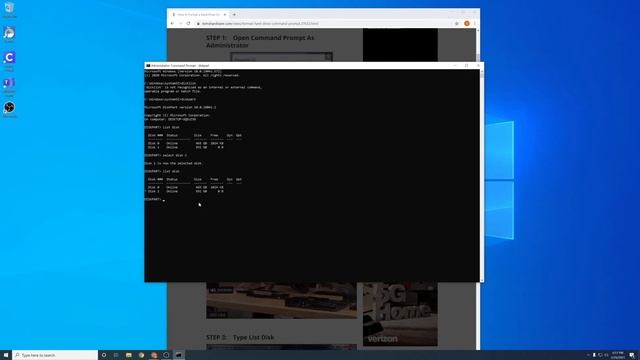Click the article image above Step 3
The height and width of the screenshot is (360, 640).
point(282,300)
